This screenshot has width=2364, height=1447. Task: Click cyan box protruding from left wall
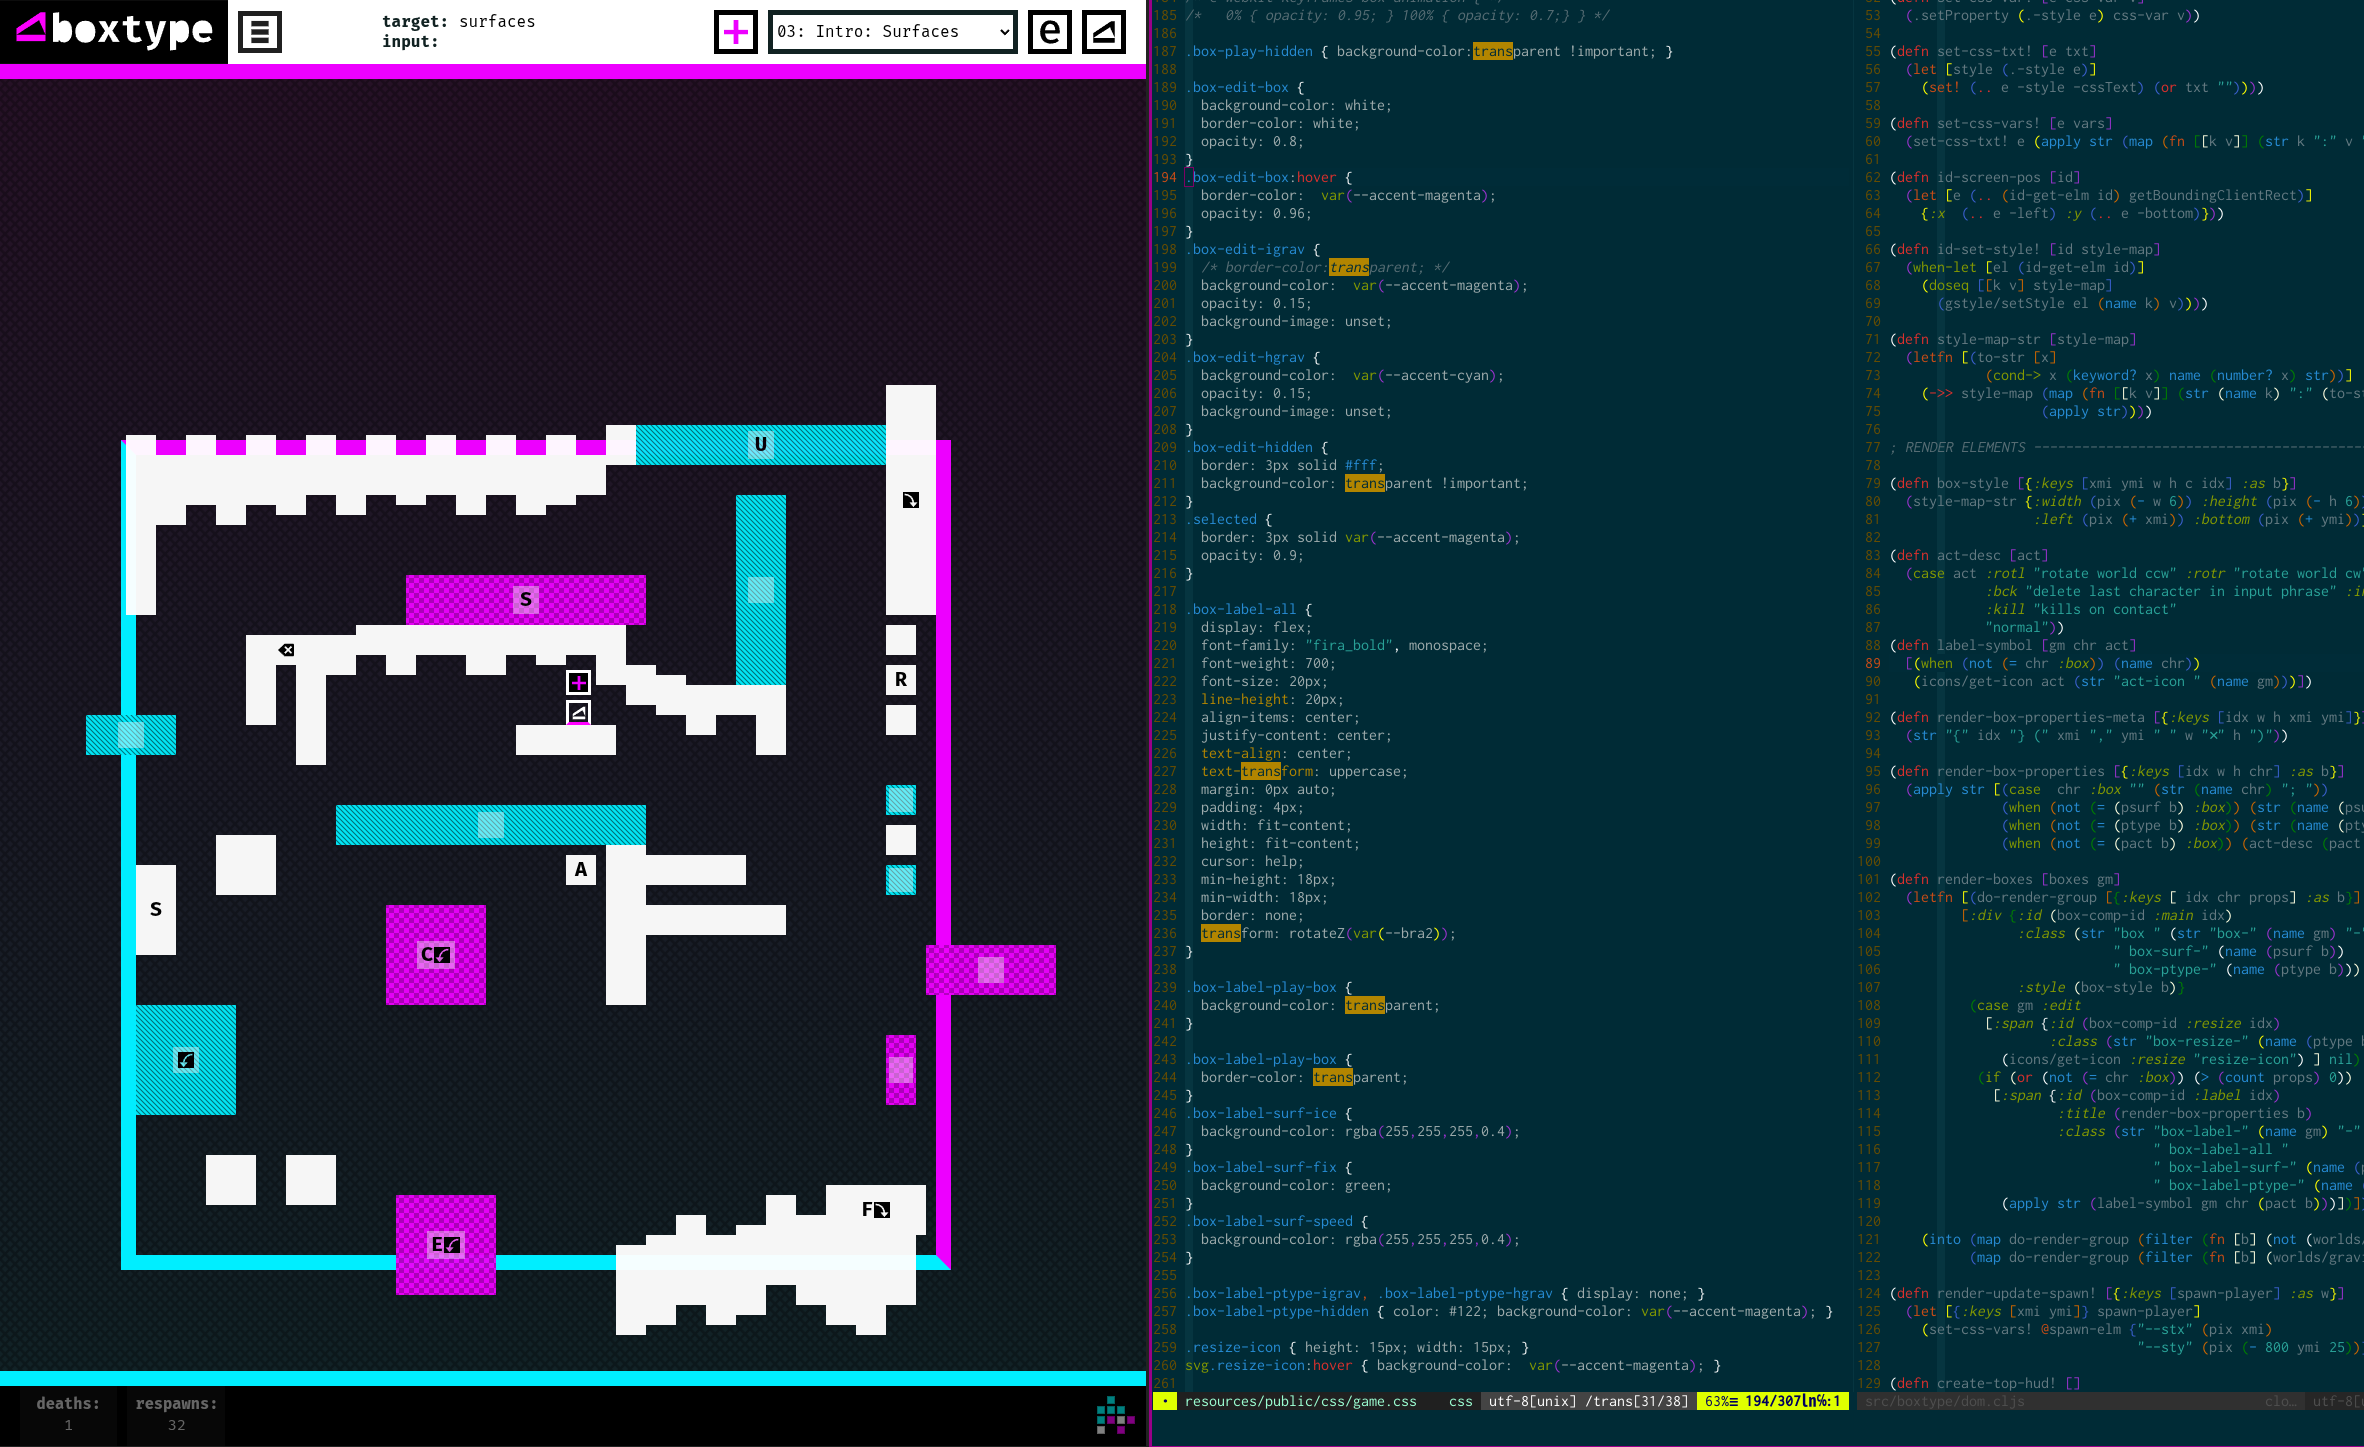click(131, 735)
